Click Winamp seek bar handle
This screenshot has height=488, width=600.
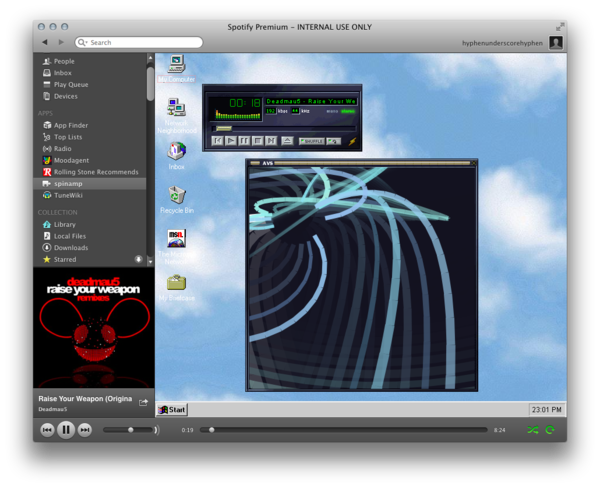[x=224, y=129]
